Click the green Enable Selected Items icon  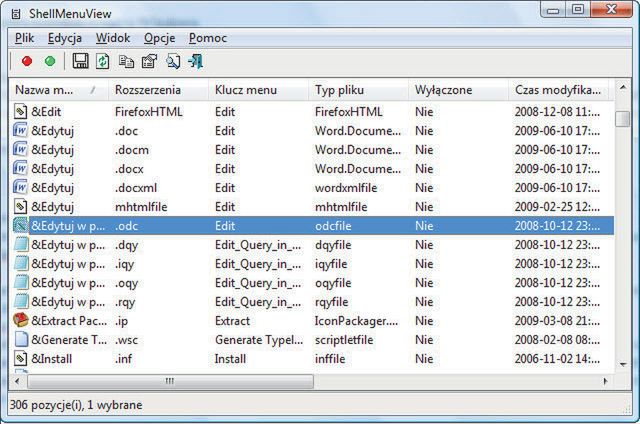pyautogui.click(x=50, y=61)
